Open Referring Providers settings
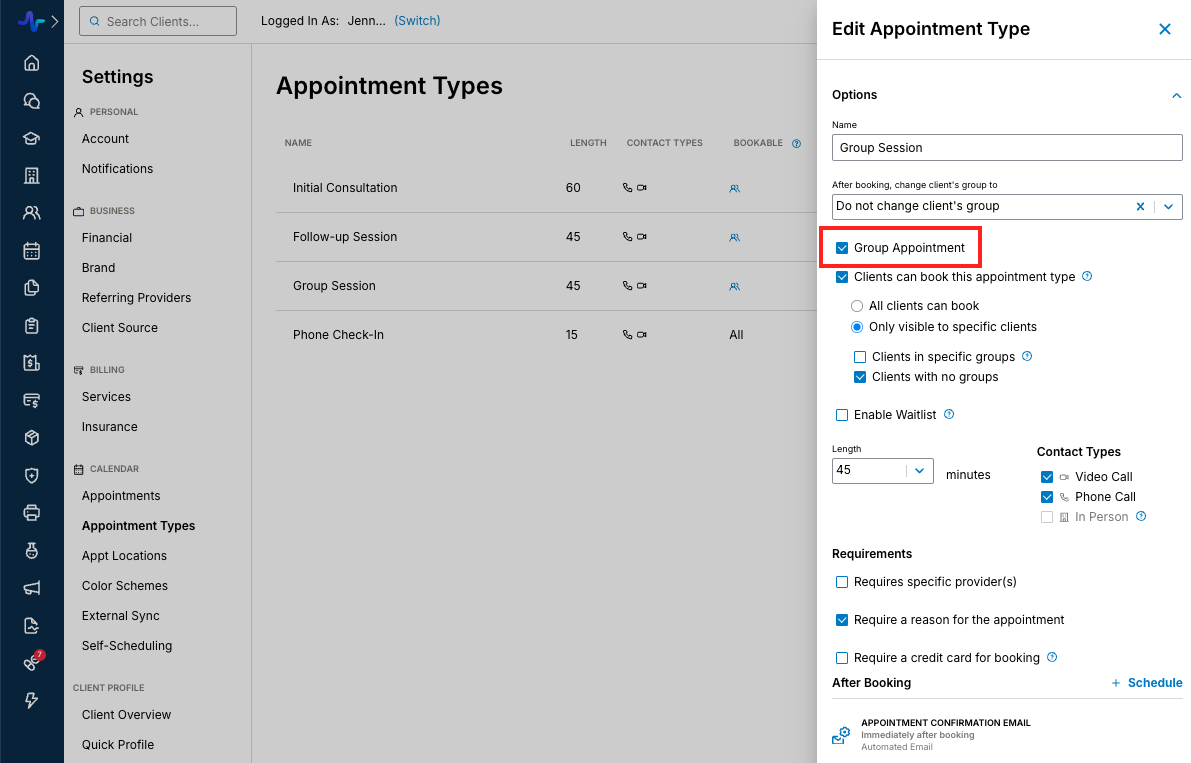Viewport: 1191px width, 763px height. pos(137,298)
